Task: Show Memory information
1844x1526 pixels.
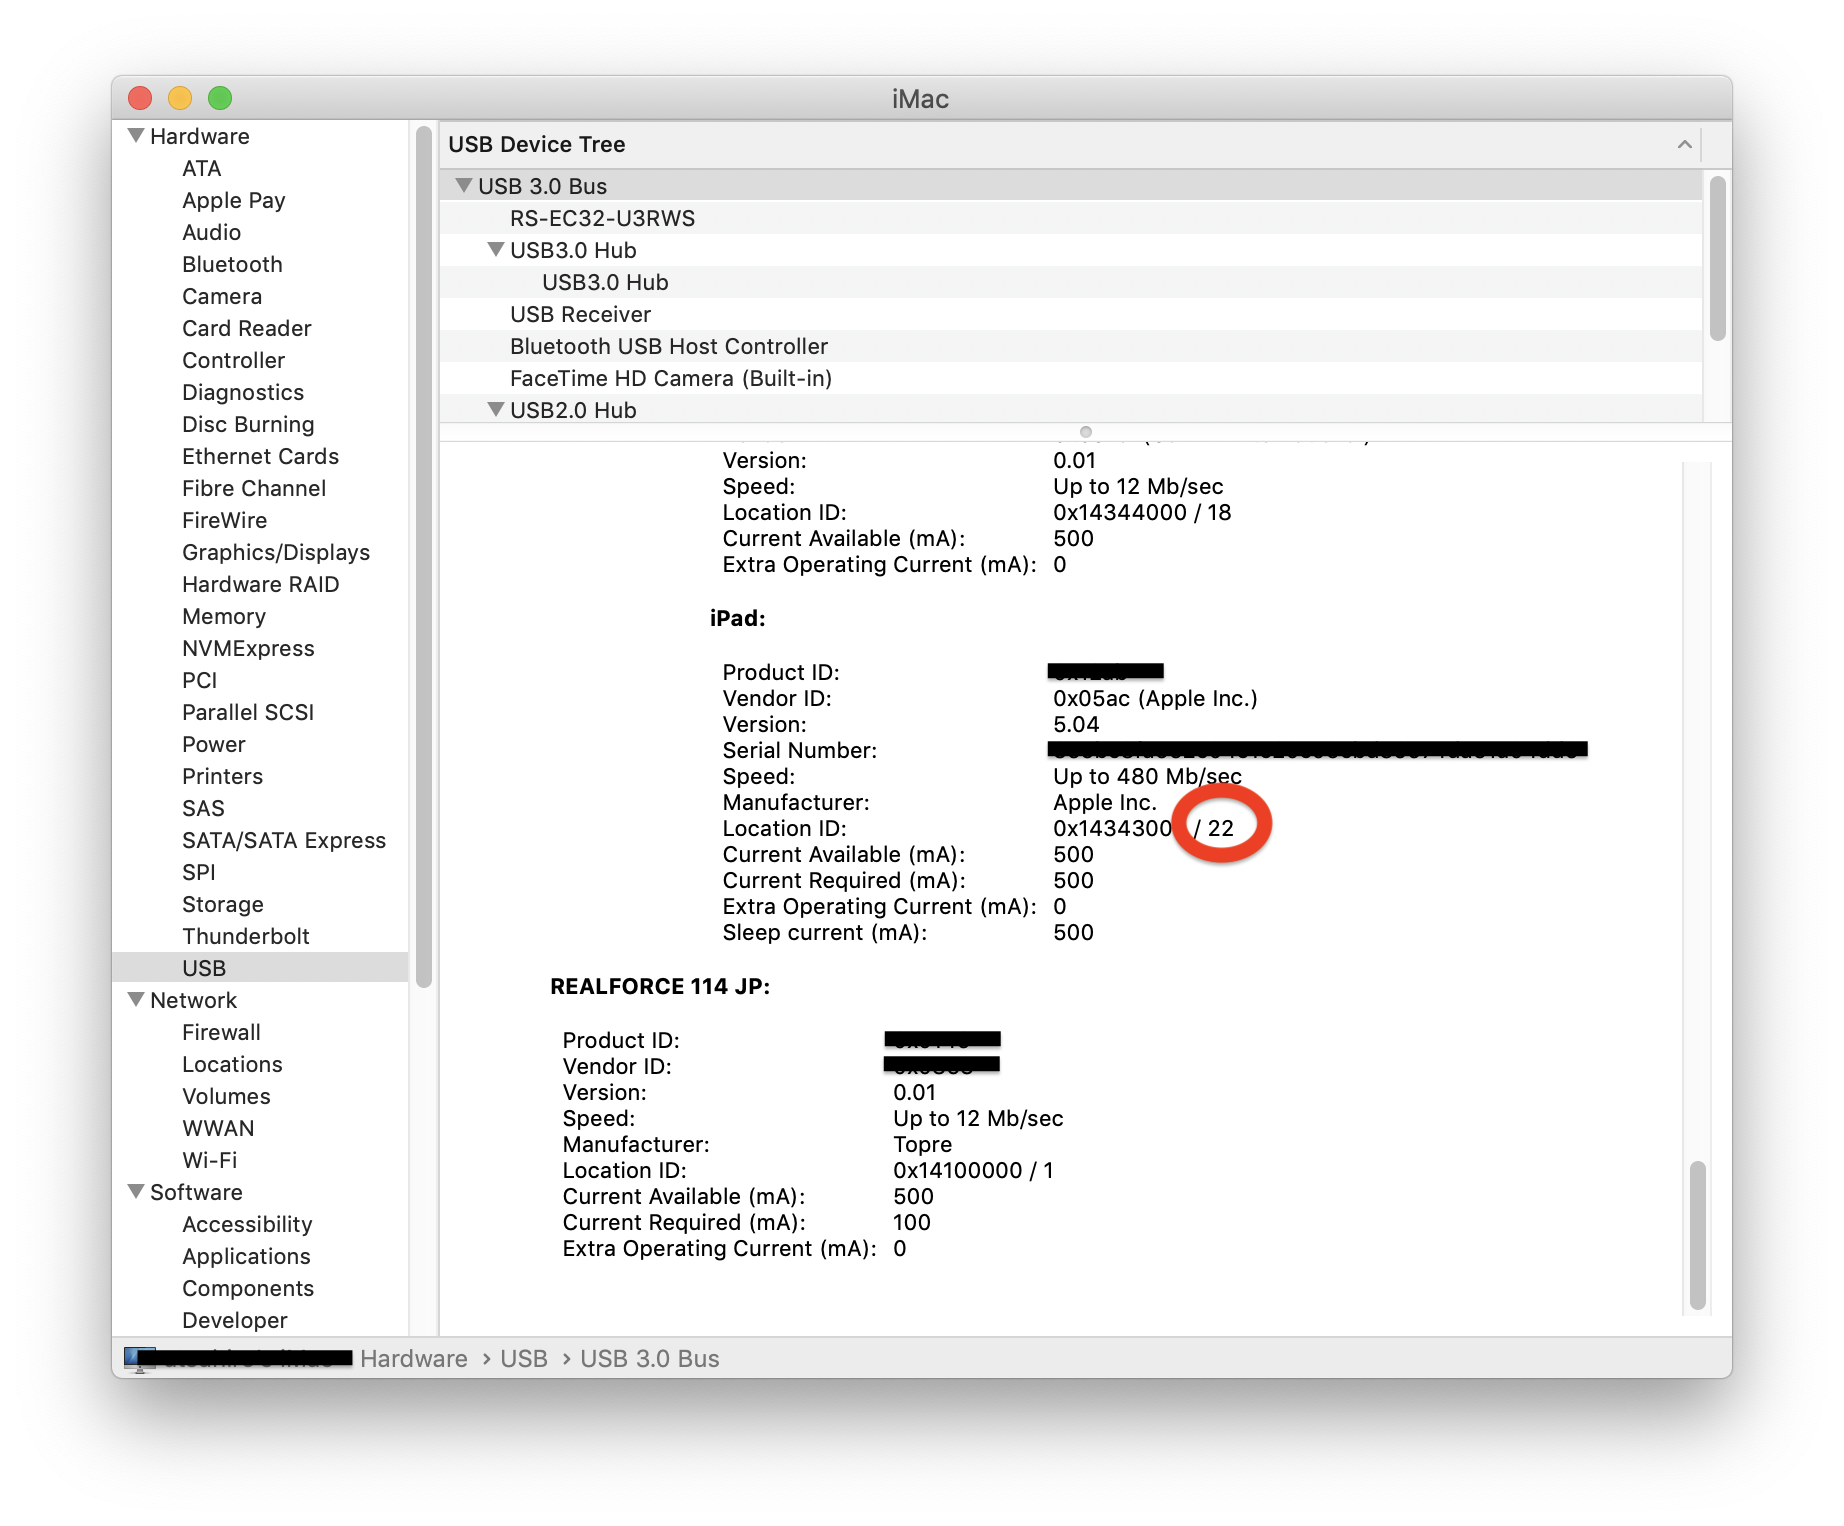Action: 224,616
